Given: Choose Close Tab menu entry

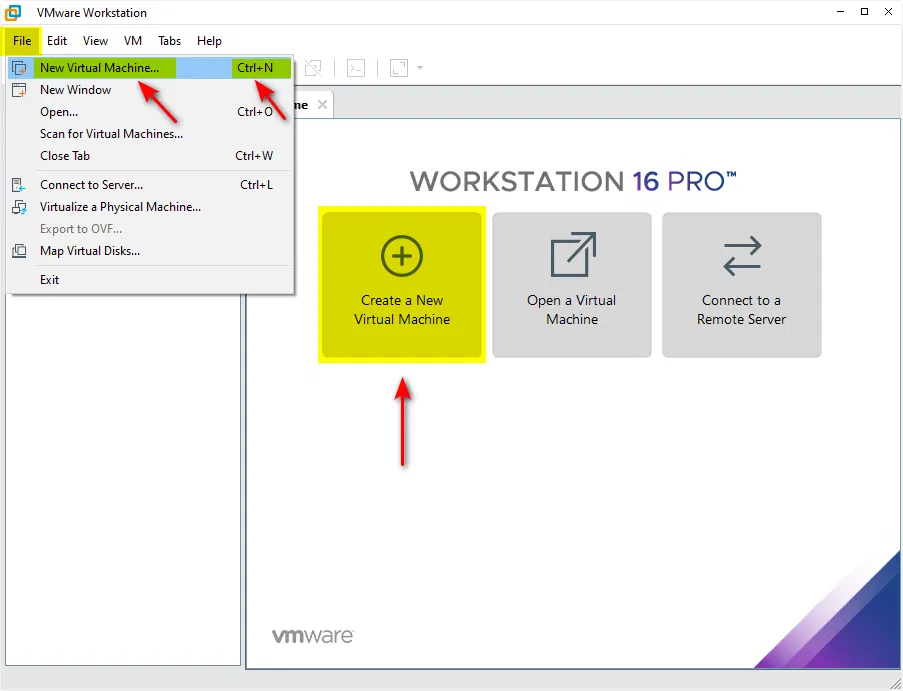Looking at the screenshot, I should pyautogui.click(x=150, y=156).
